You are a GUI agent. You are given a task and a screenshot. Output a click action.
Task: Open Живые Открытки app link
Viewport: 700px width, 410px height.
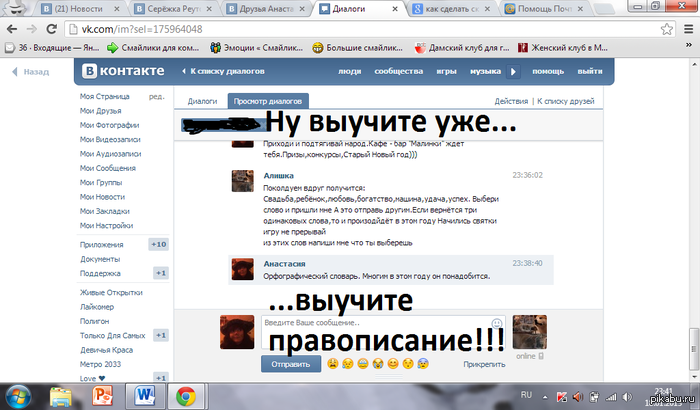coord(111,293)
